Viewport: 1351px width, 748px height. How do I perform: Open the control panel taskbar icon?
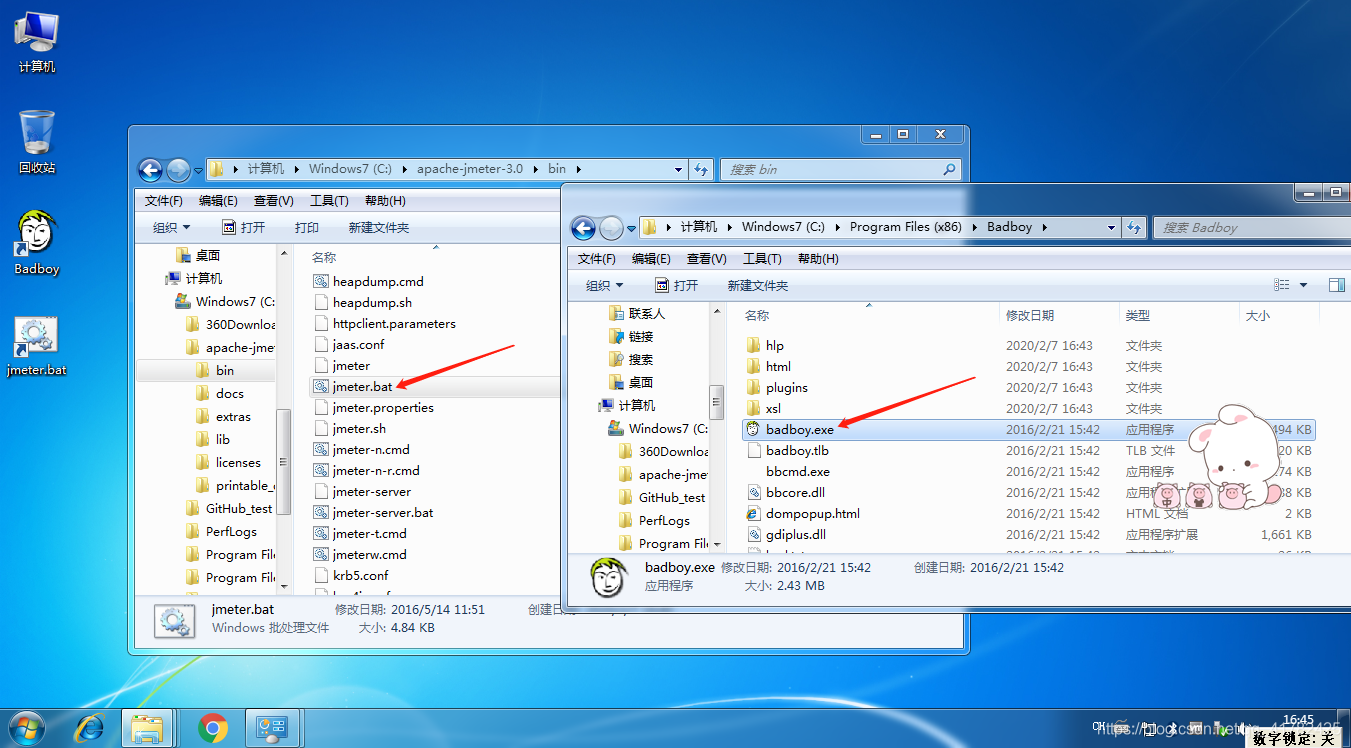[273, 727]
